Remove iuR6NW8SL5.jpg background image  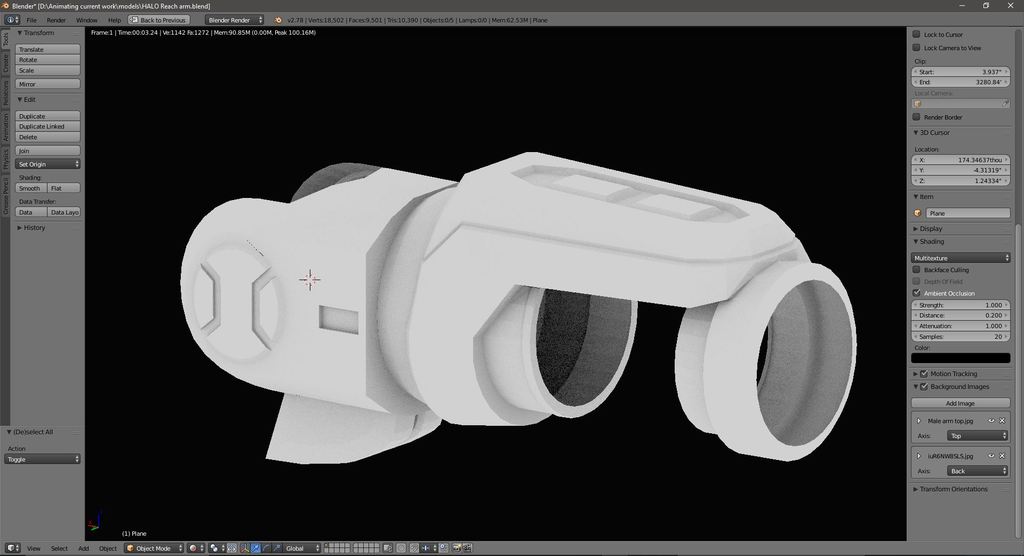click(1002, 456)
